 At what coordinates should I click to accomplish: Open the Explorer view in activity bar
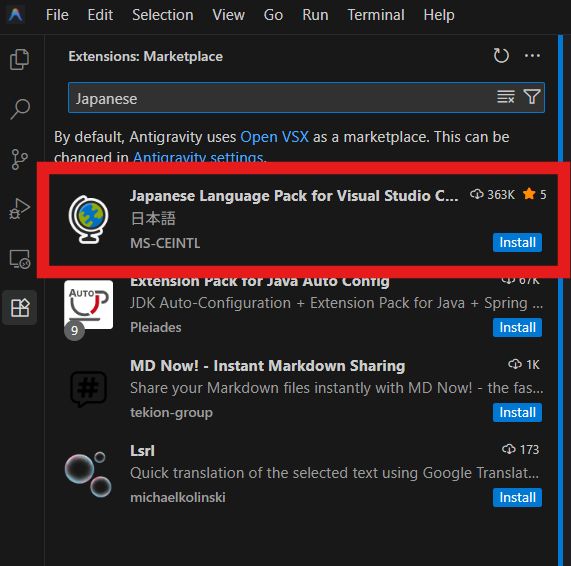point(19,59)
